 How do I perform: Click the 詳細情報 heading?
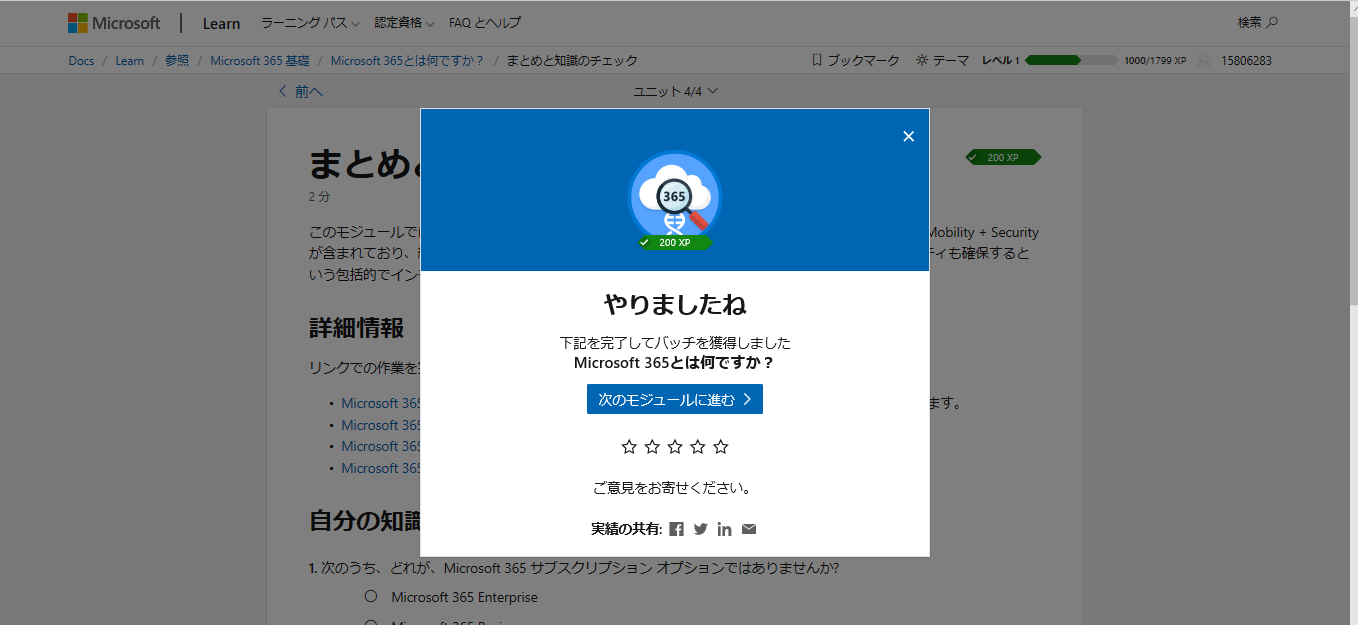[357, 327]
